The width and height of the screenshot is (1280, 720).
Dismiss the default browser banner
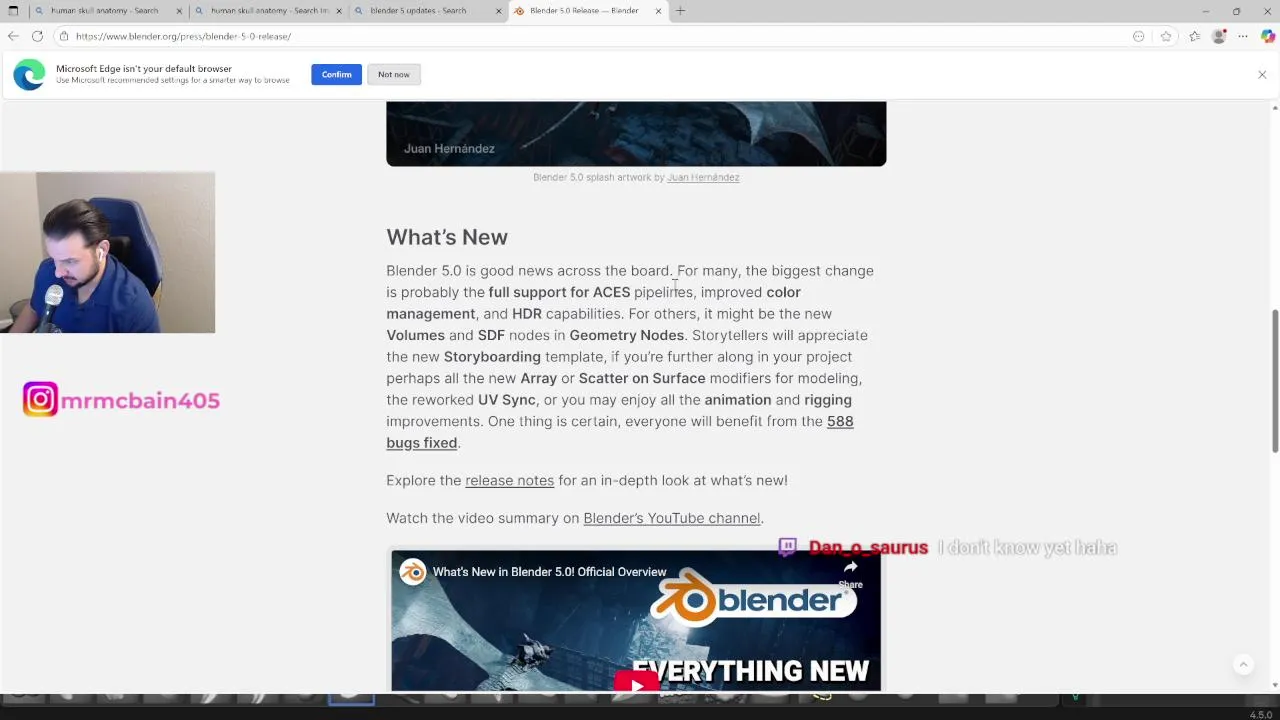[x=1262, y=75]
